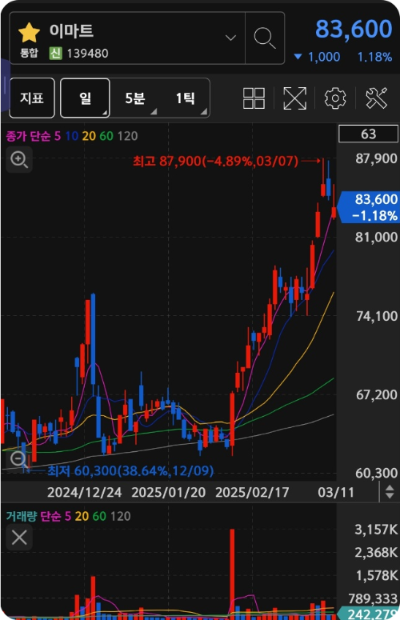Switch to the 1틱 chart period
This screenshot has height=620, width=400.
185,98
